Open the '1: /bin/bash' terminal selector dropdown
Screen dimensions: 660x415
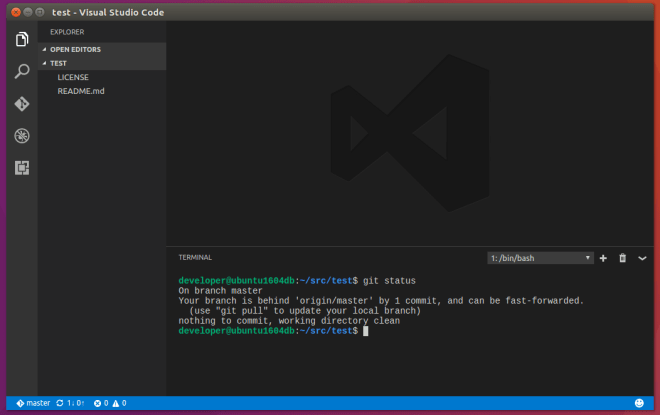pos(540,258)
